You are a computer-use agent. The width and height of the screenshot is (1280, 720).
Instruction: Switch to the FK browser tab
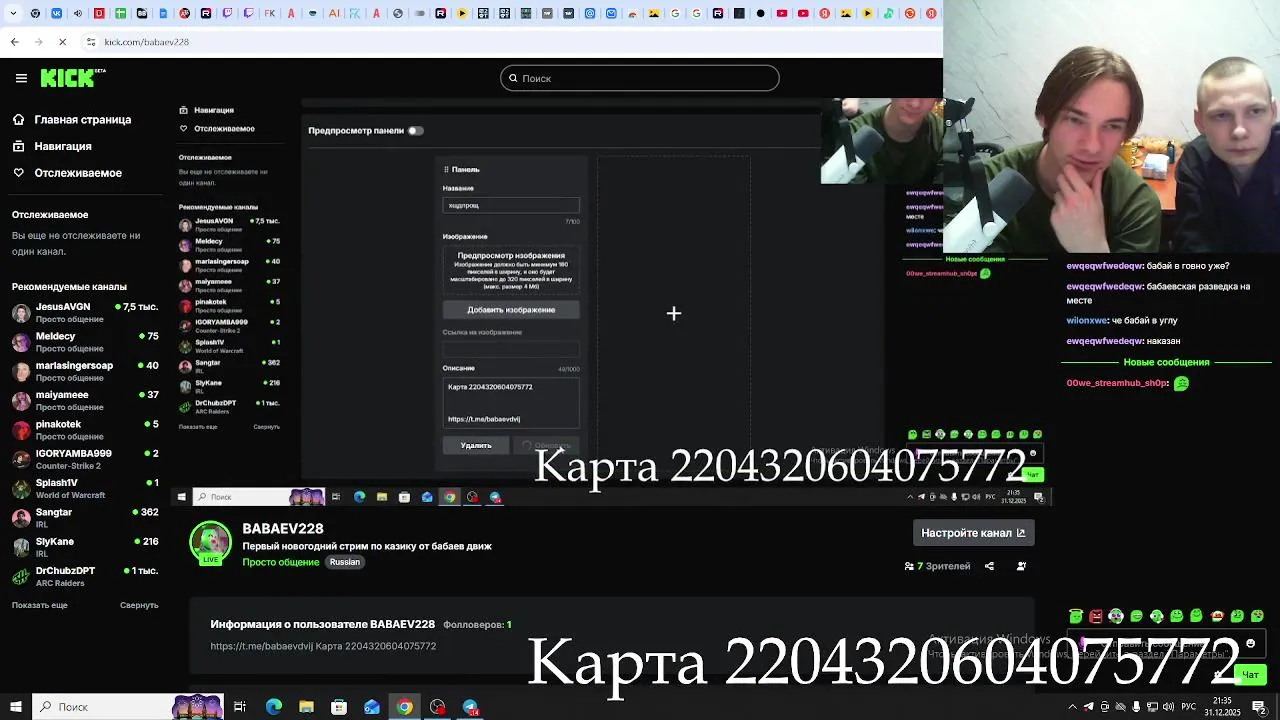pos(270,14)
